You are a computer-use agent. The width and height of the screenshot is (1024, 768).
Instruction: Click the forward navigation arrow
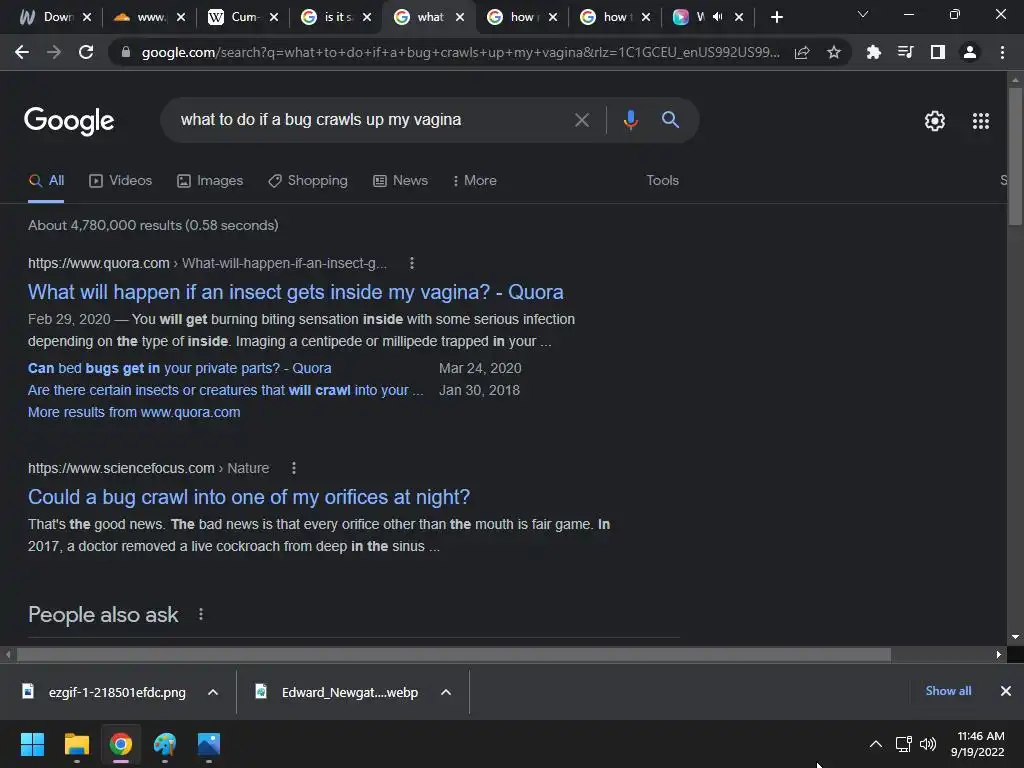pyautogui.click(x=54, y=52)
